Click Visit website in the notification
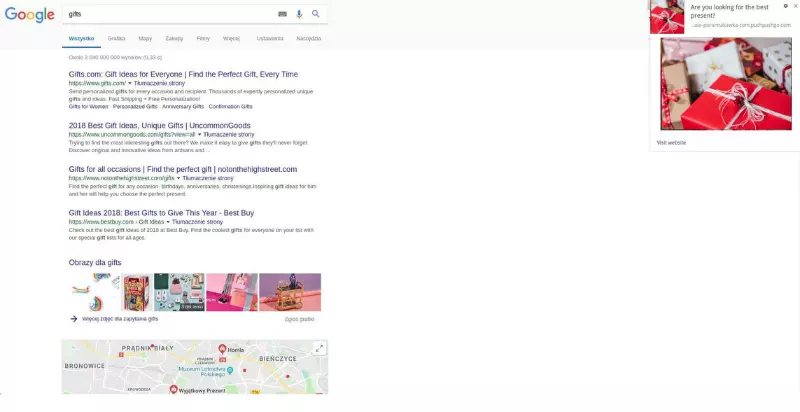Viewport: 800px width, 412px height. [671, 143]
